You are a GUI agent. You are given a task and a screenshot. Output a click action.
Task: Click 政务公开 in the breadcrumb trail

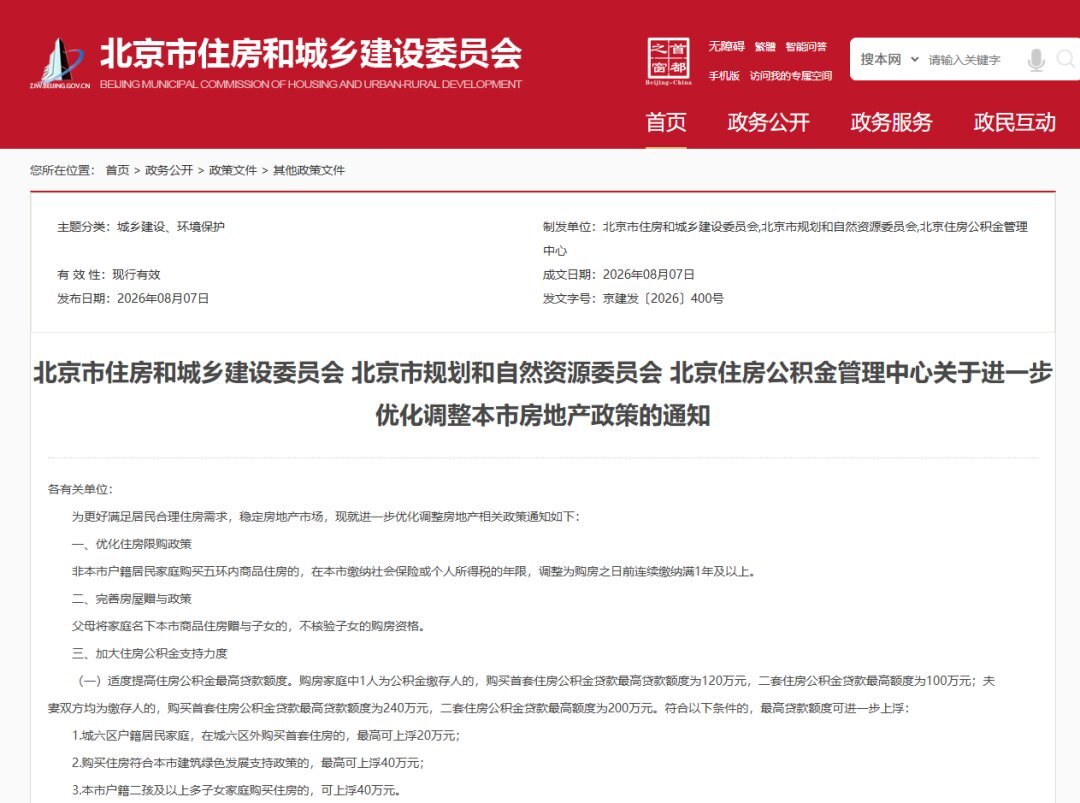pos(169,170)
